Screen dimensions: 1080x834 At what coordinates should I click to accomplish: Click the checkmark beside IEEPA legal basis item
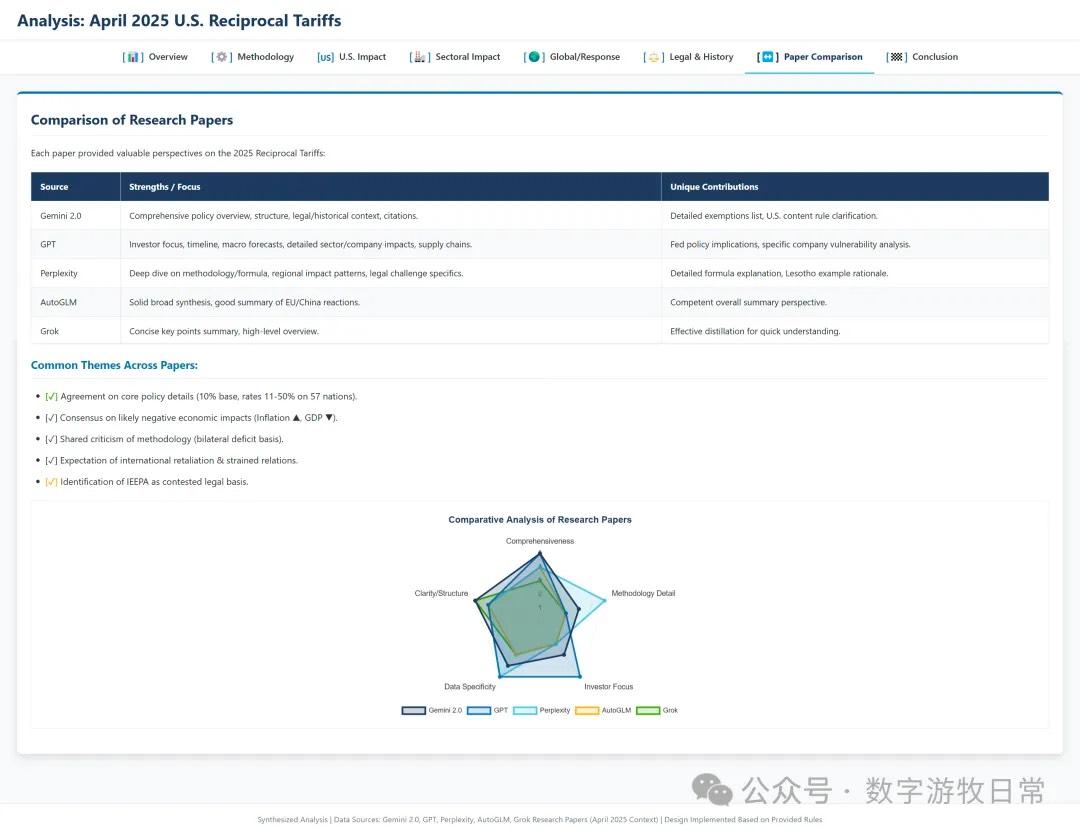[x=51, y=482]
